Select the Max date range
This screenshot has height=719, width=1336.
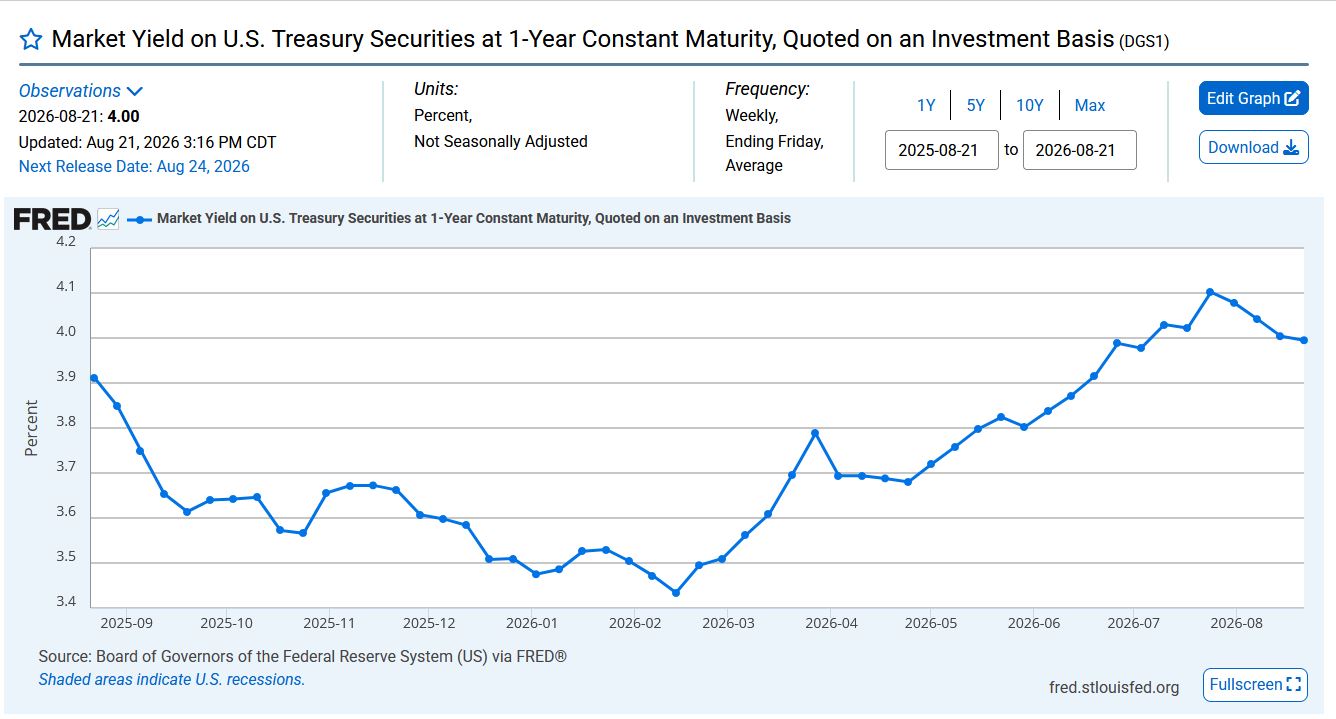point(1090,105)
